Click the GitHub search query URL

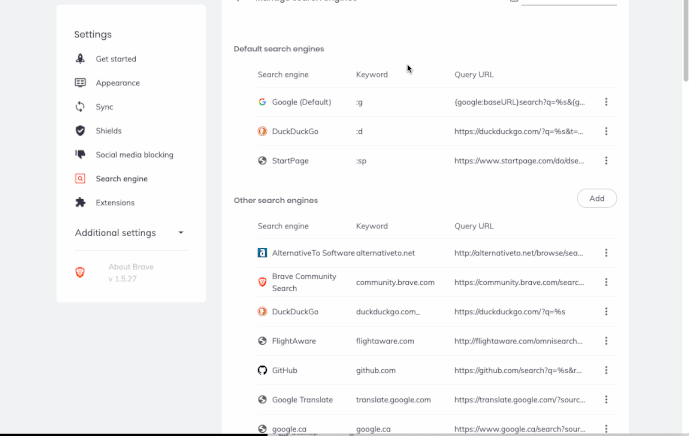coord(518,371)
